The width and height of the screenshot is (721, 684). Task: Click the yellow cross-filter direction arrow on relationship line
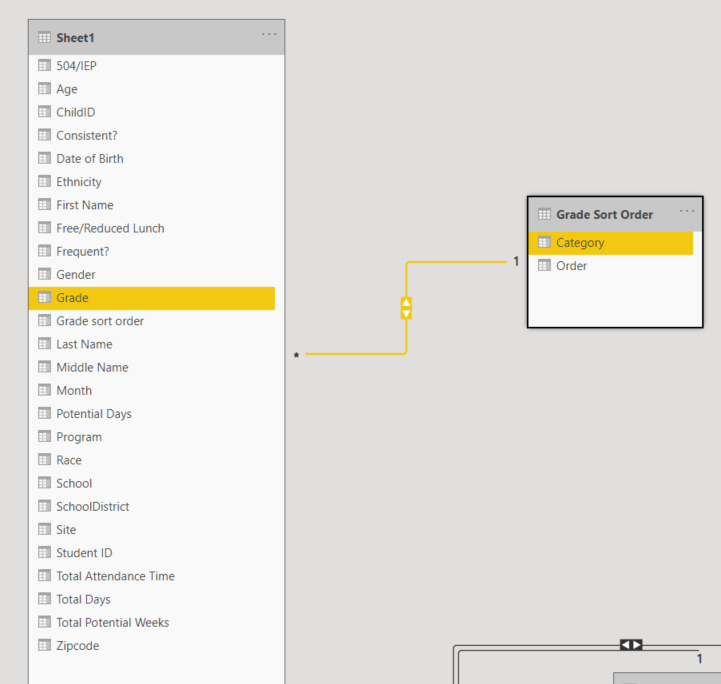(406, 308)
